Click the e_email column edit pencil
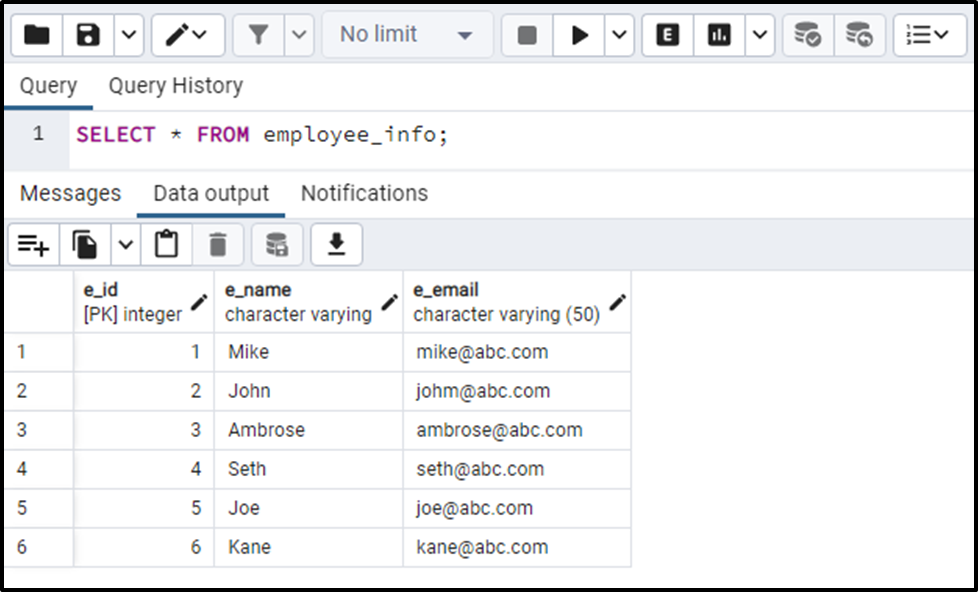Screen dimensions: 978x592 point(617,303)
